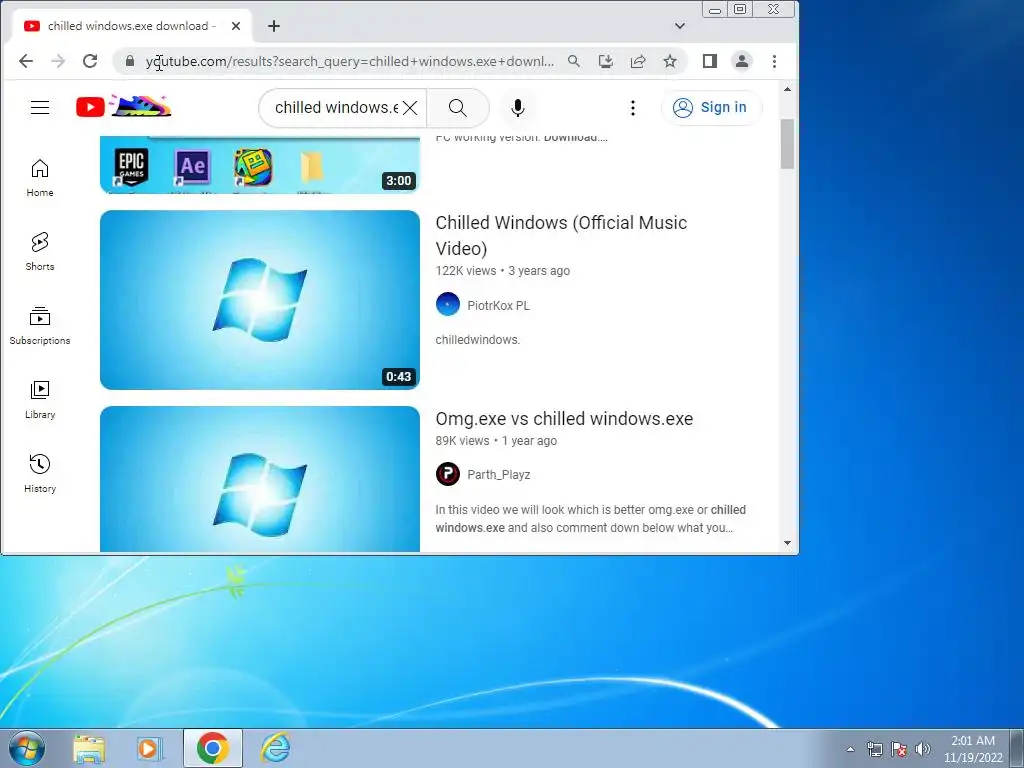Start voice search with microphone icon
1024x768 pixels.
(518, 108)
